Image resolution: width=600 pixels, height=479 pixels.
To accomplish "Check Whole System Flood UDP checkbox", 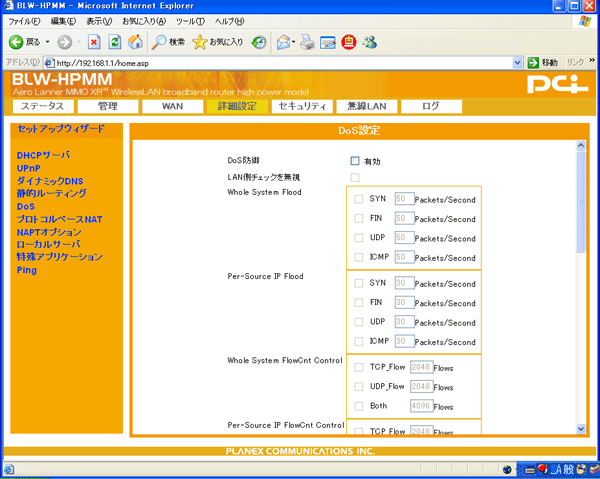I will click(359, 238).
